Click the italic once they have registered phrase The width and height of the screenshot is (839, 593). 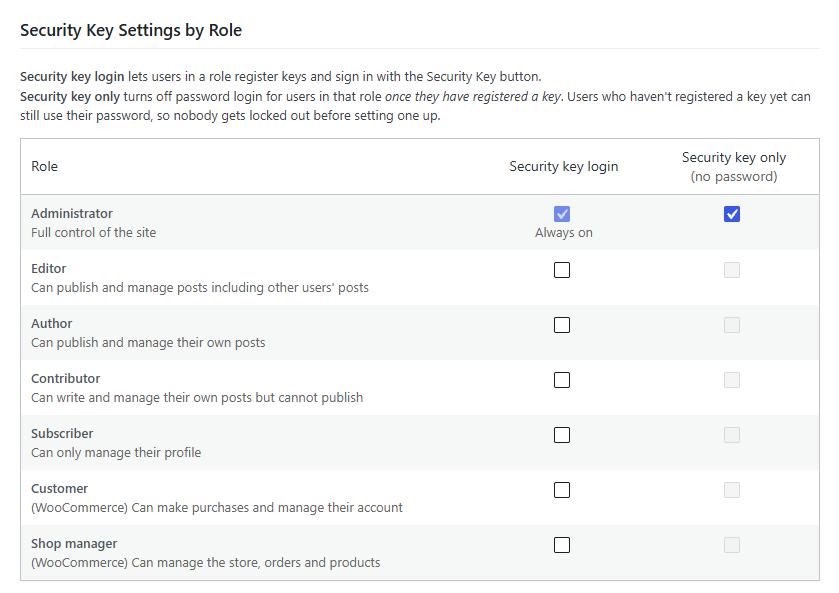tap(473, 97)
